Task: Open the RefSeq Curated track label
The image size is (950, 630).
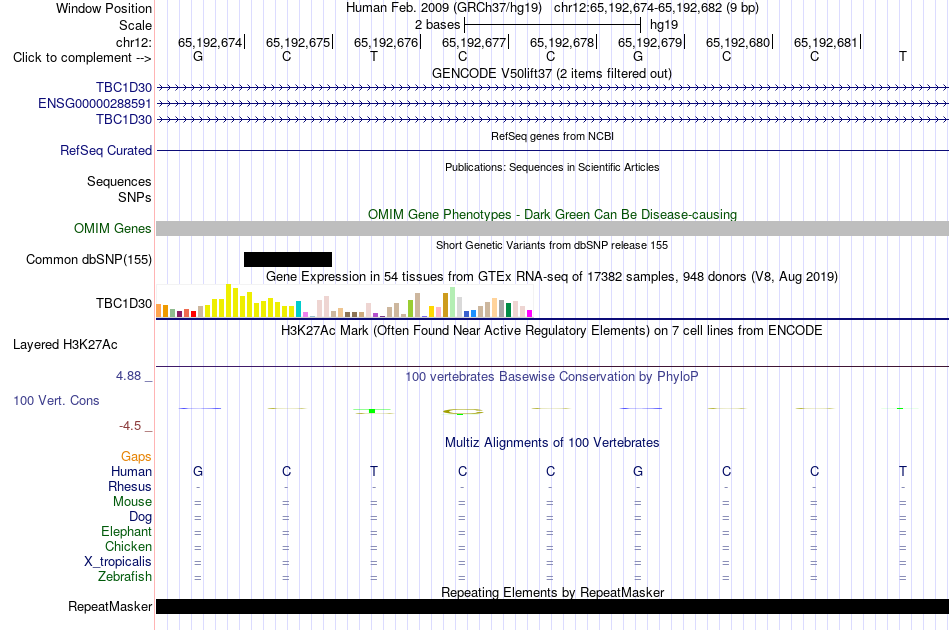Action: (x=105, y=150)
